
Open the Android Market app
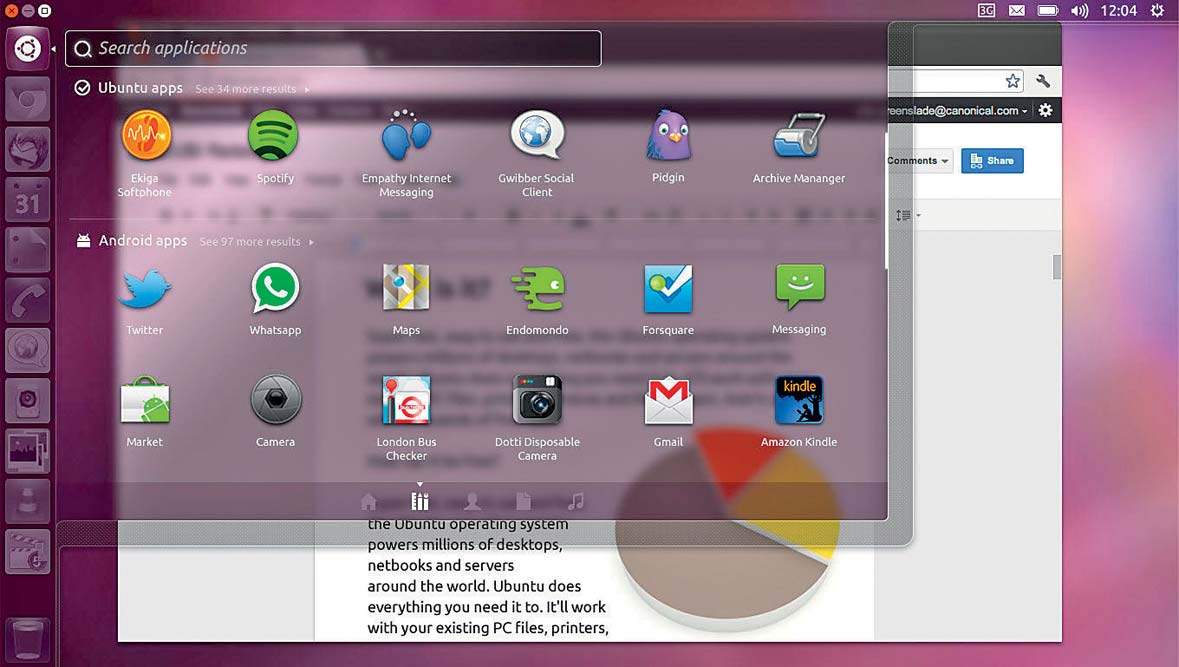(x=145, y=401)
